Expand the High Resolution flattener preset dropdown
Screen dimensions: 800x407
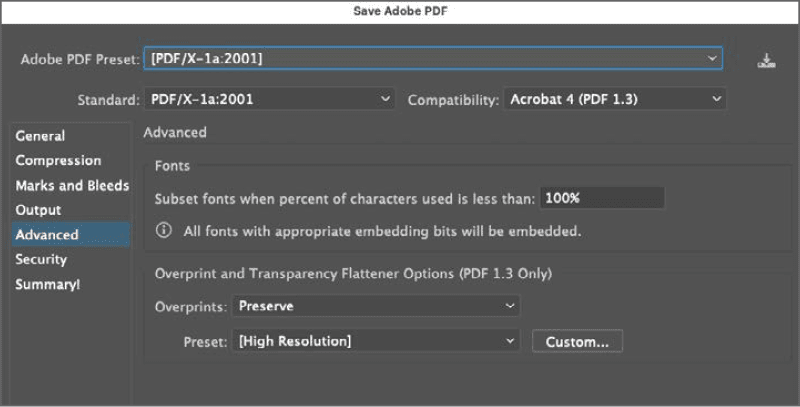tap(376, 341)
